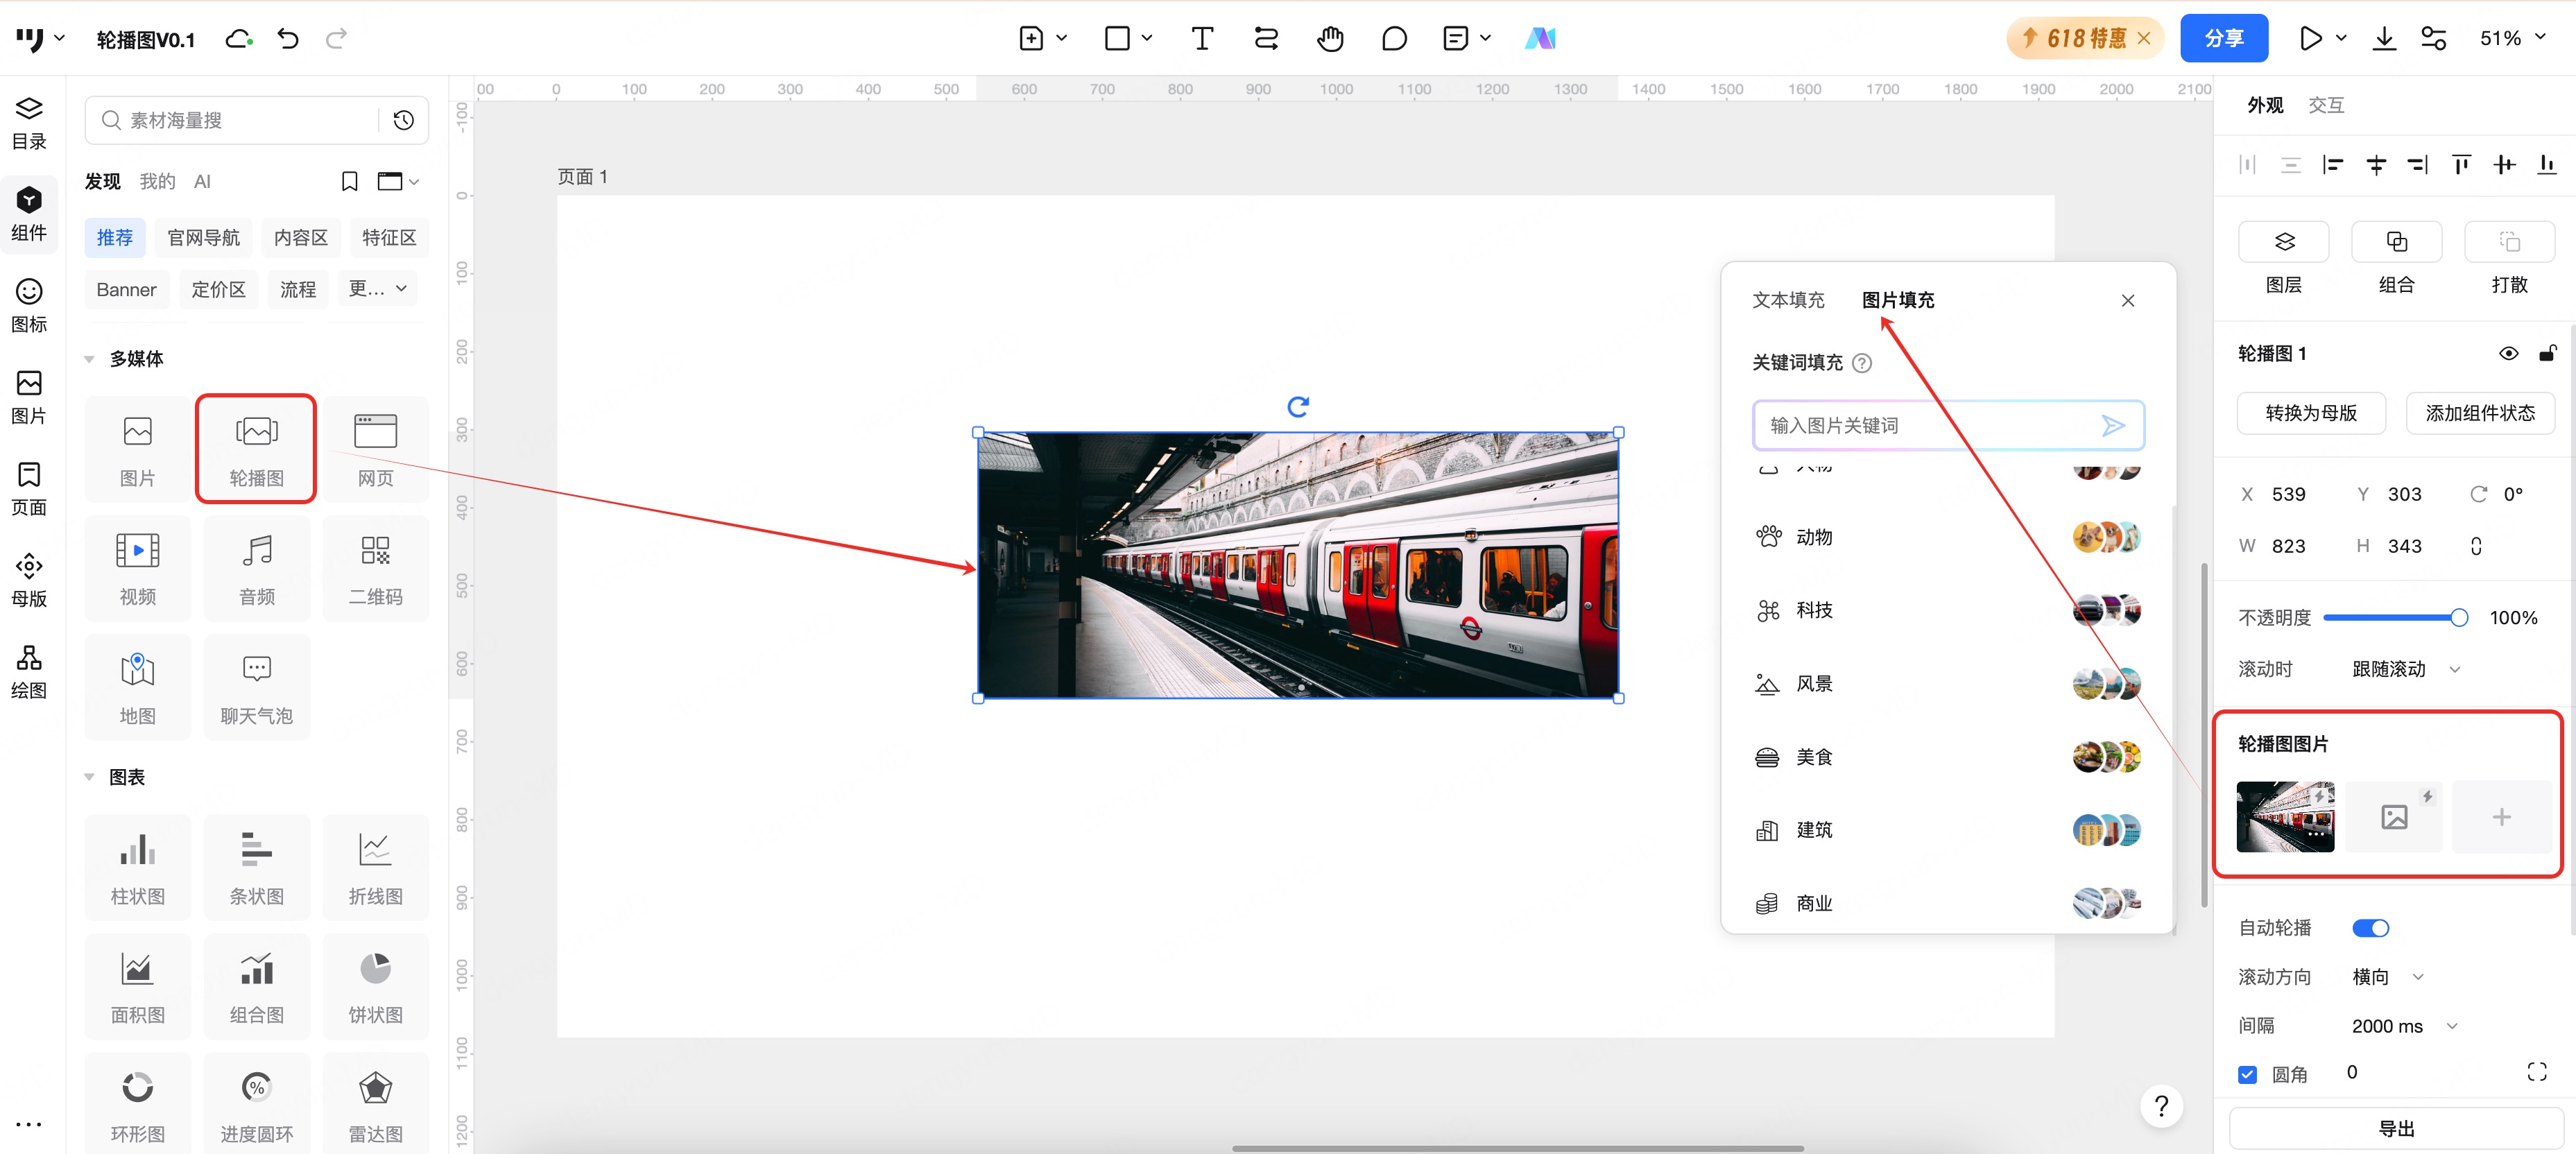Select the train carousel image thumbnail
2576x1154 pixels.
(2285, 817)
